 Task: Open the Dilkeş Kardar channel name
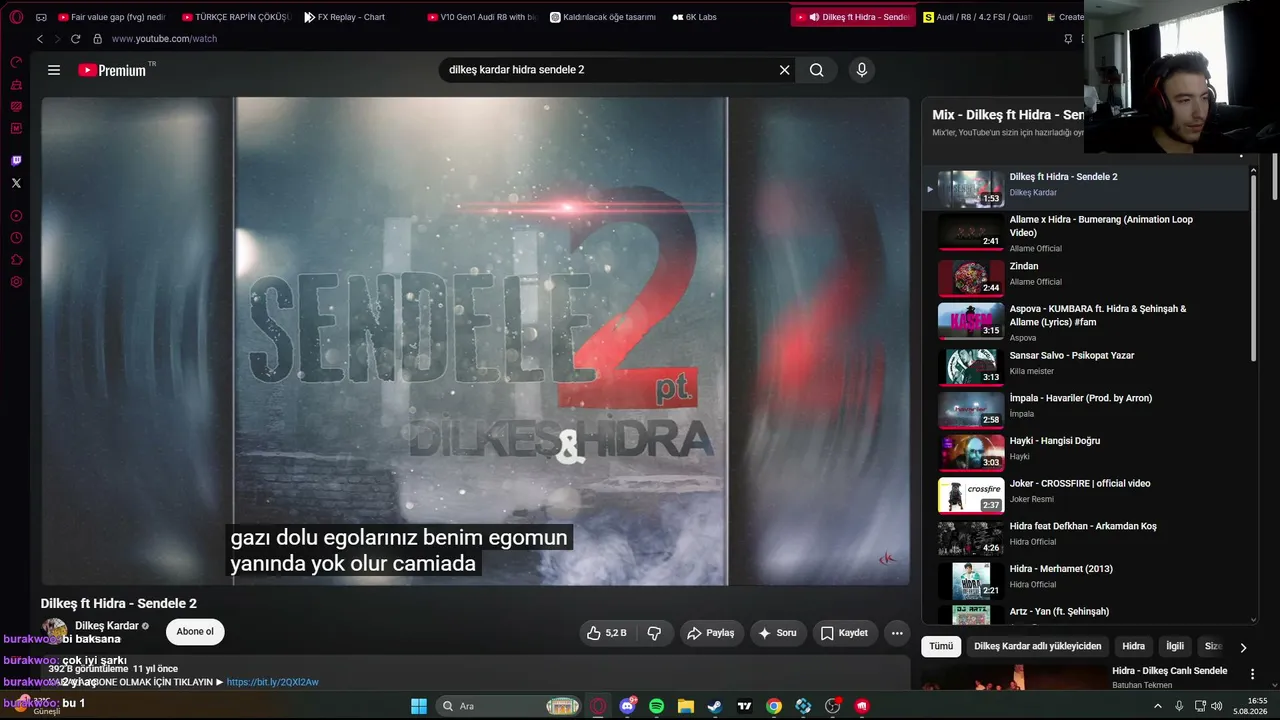[107, 626]
